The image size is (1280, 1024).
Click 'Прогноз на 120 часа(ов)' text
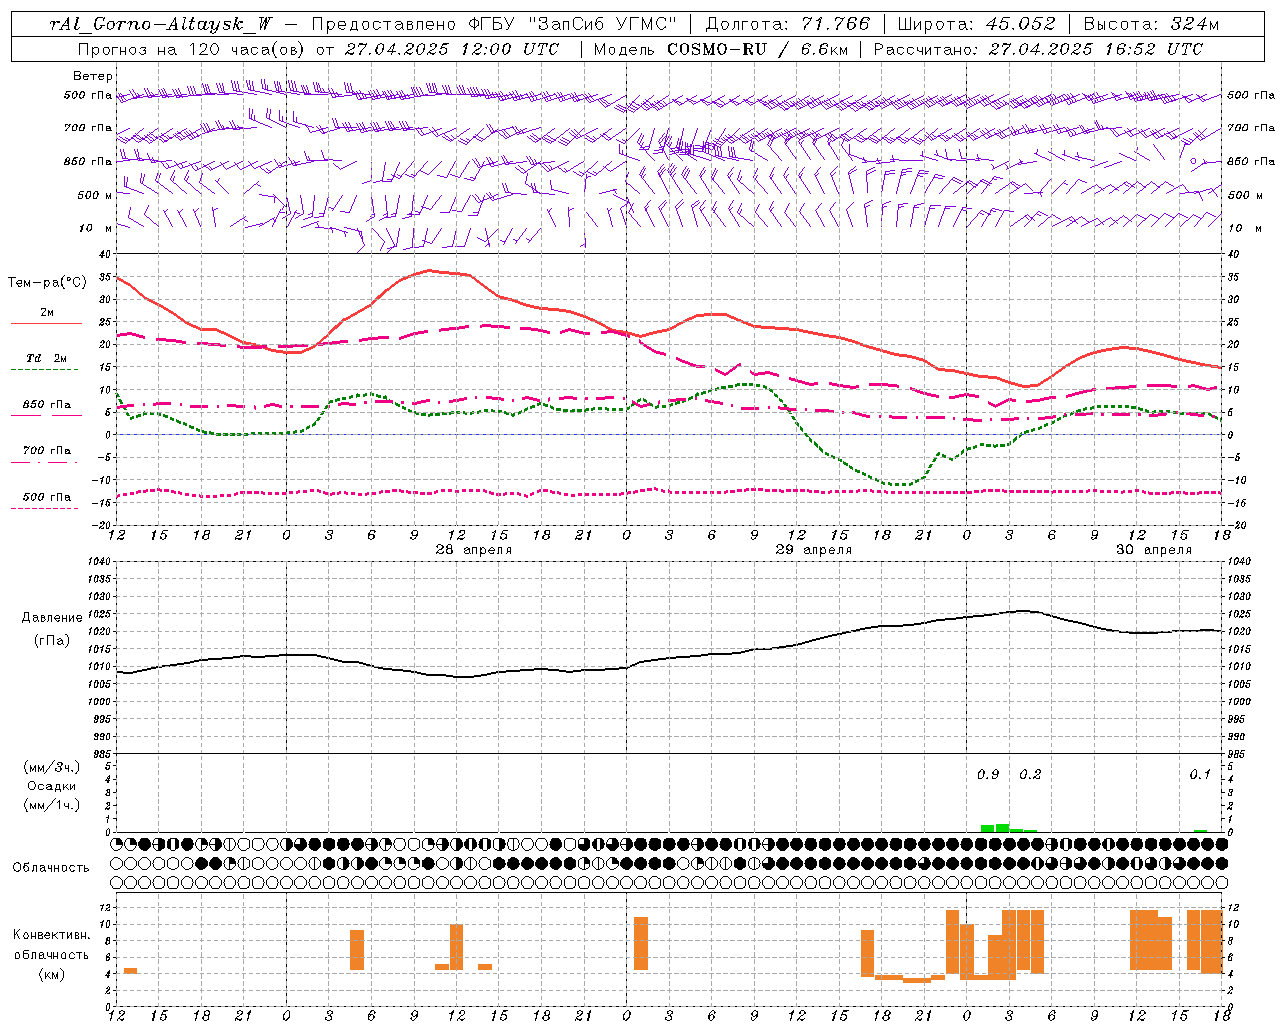[x=191, y=48]
